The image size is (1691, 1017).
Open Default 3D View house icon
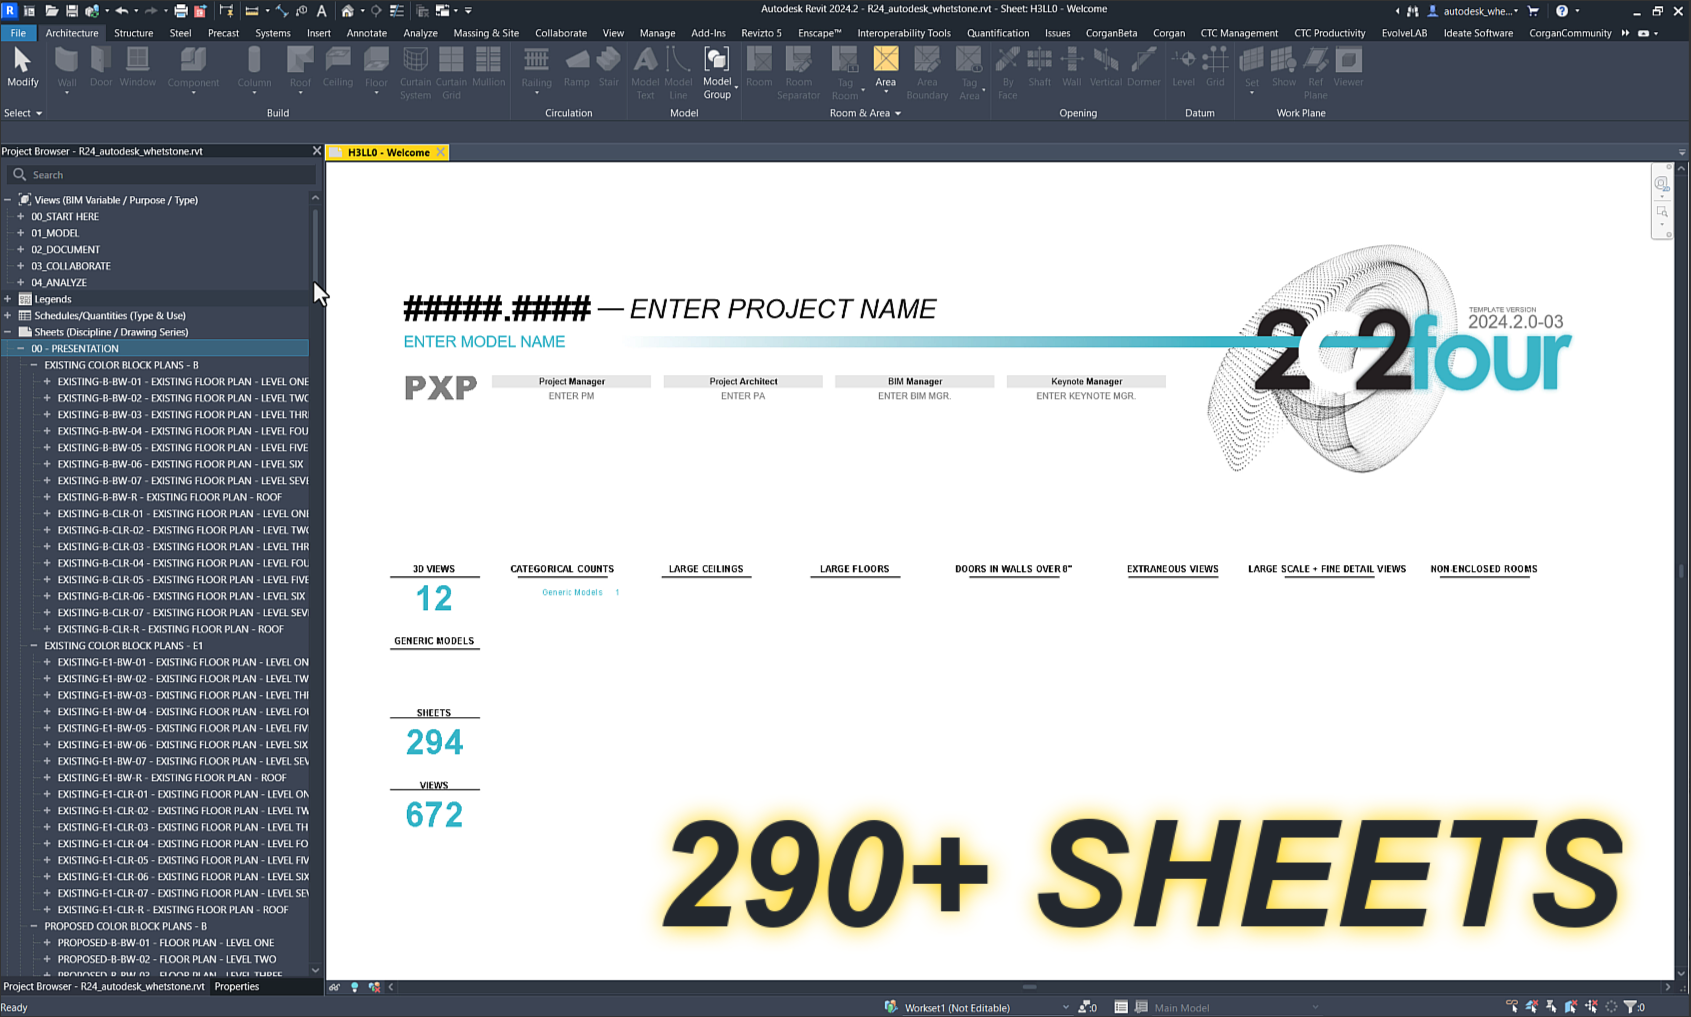347,11
